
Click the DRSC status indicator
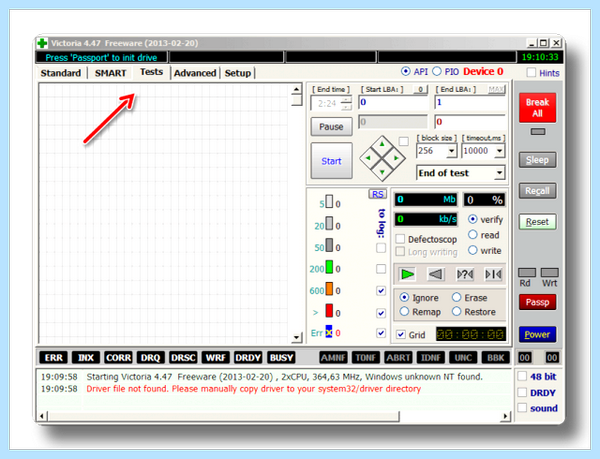(183, 358)
